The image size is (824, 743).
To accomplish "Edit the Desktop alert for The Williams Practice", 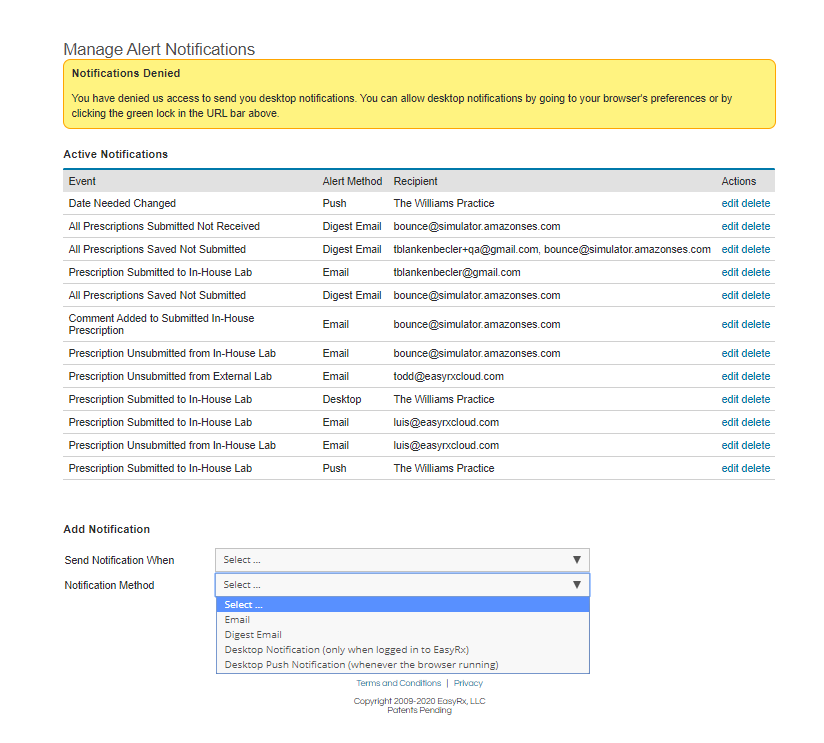I will pos(729,399).
